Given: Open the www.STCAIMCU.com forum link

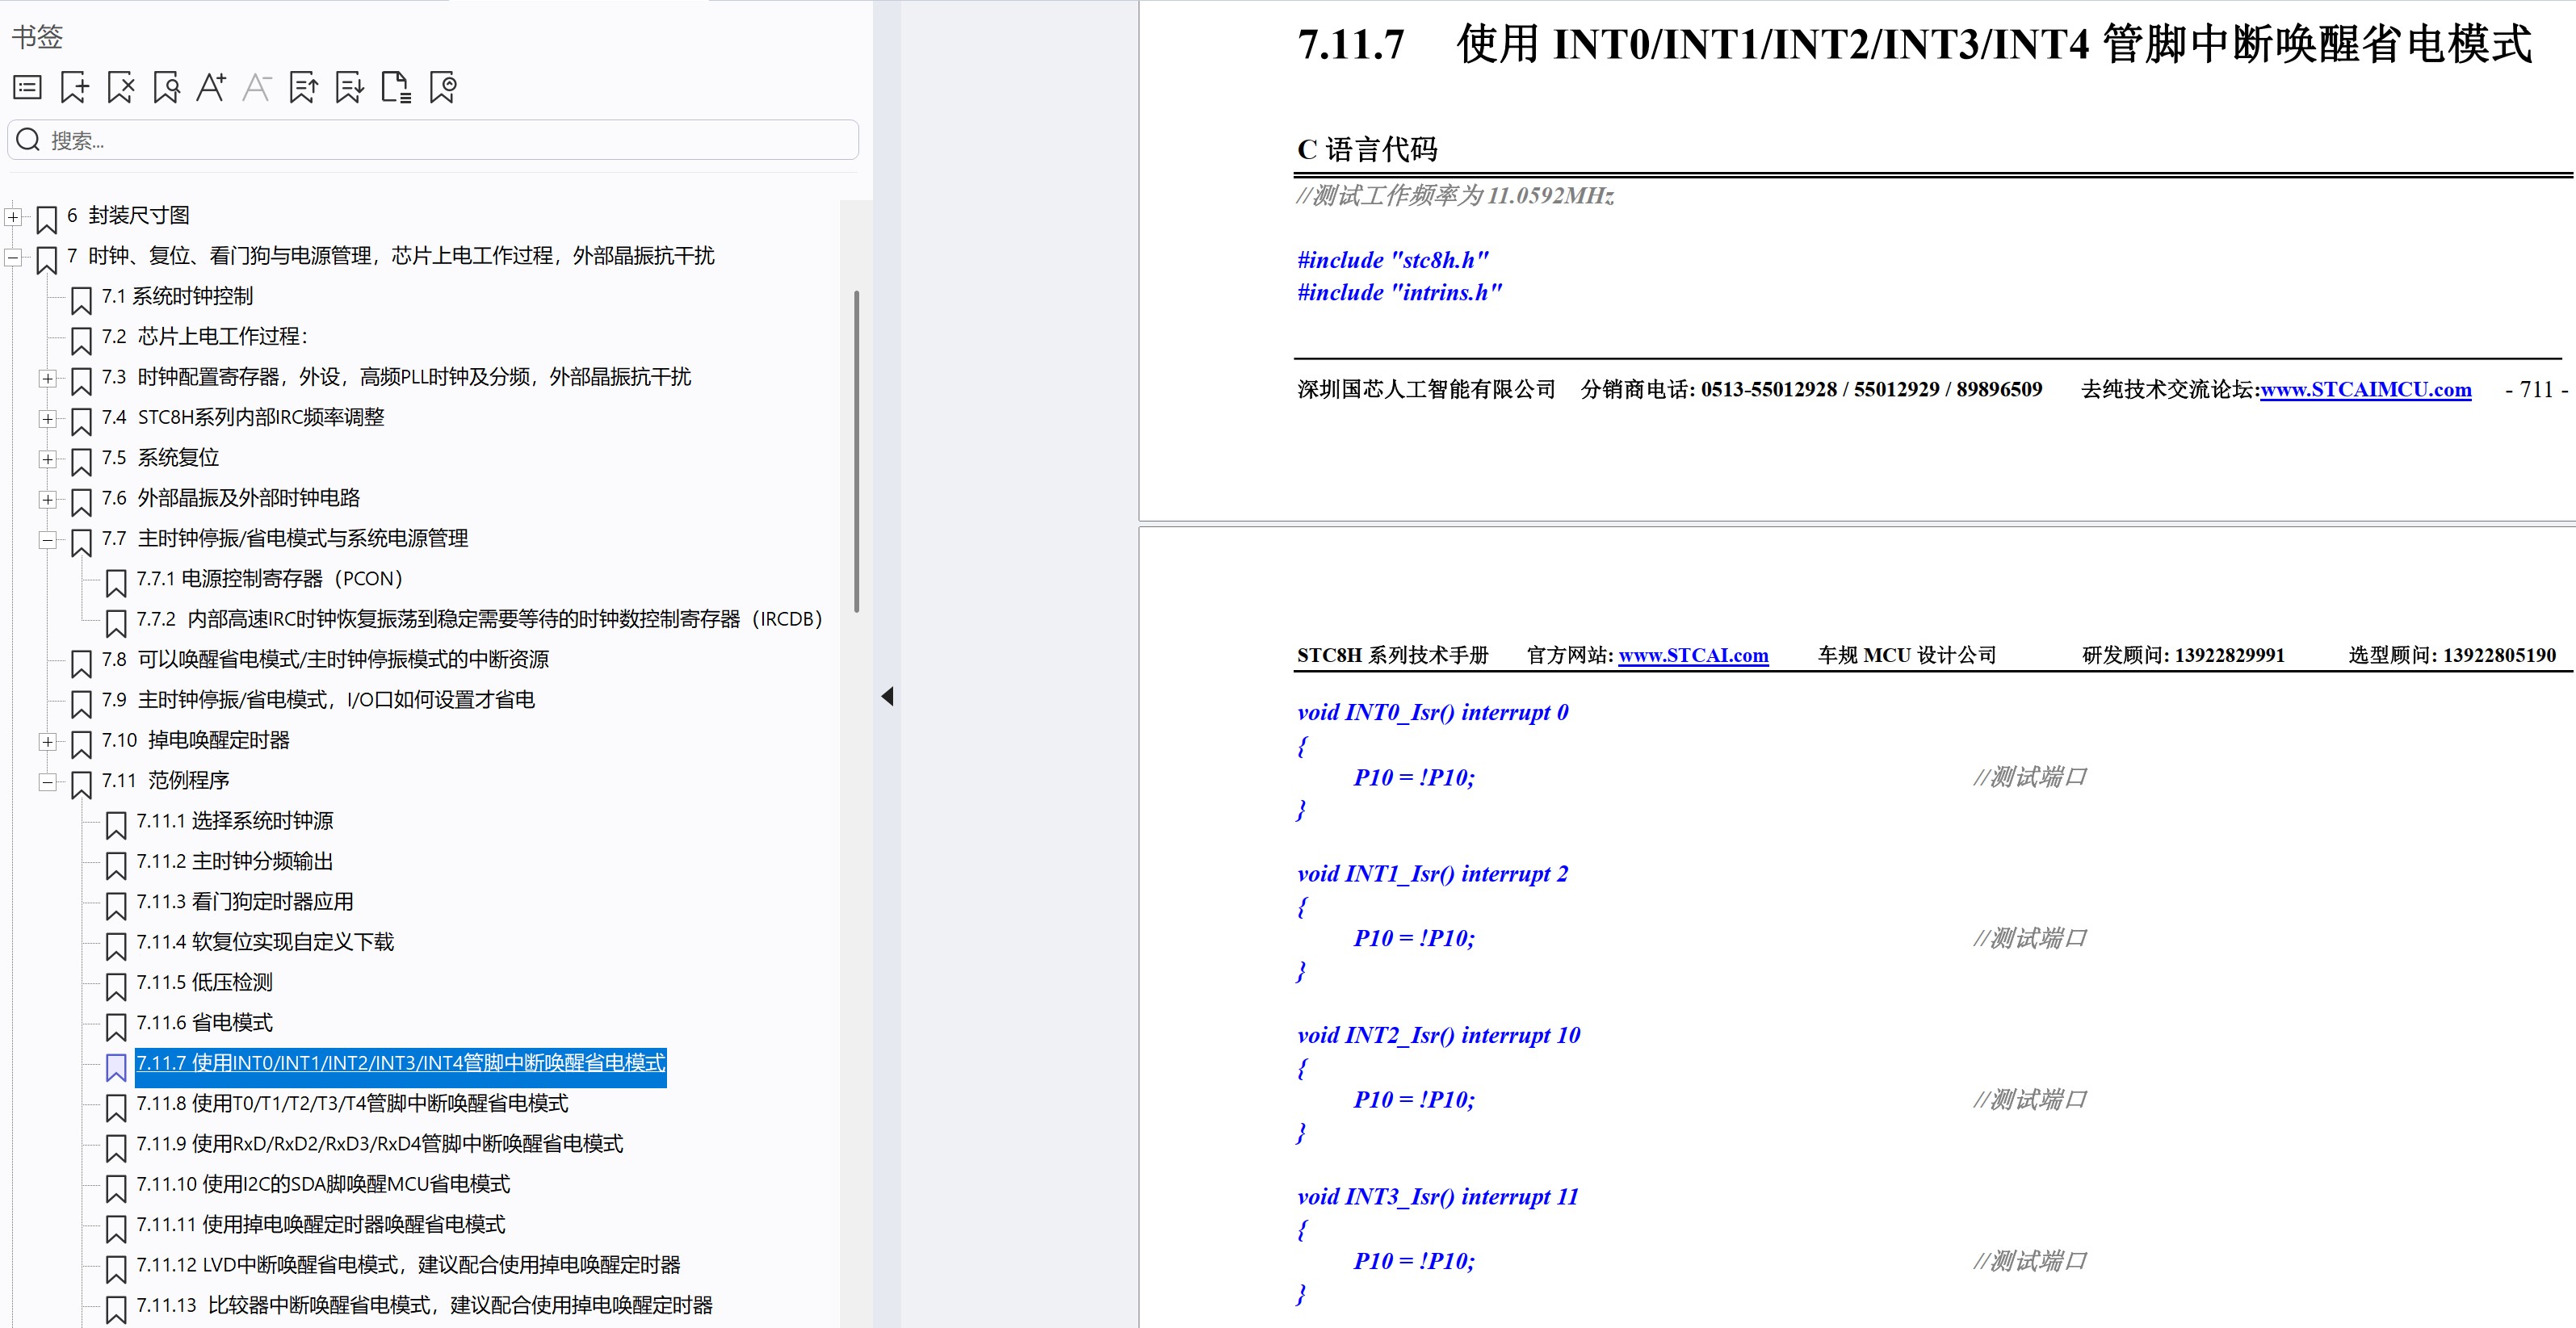Looking at the screenshot, I should coord(2366,390).
